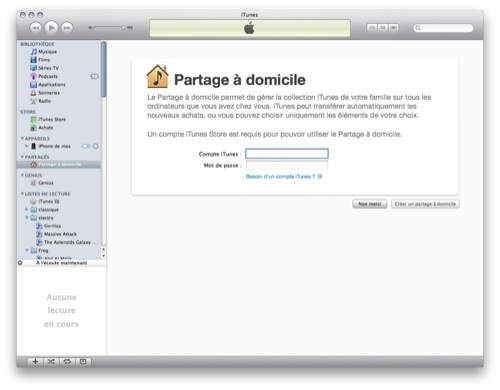The image size is (500, 390).
Task: Collapse the Frog folder
Action: (x=26, y=250)
